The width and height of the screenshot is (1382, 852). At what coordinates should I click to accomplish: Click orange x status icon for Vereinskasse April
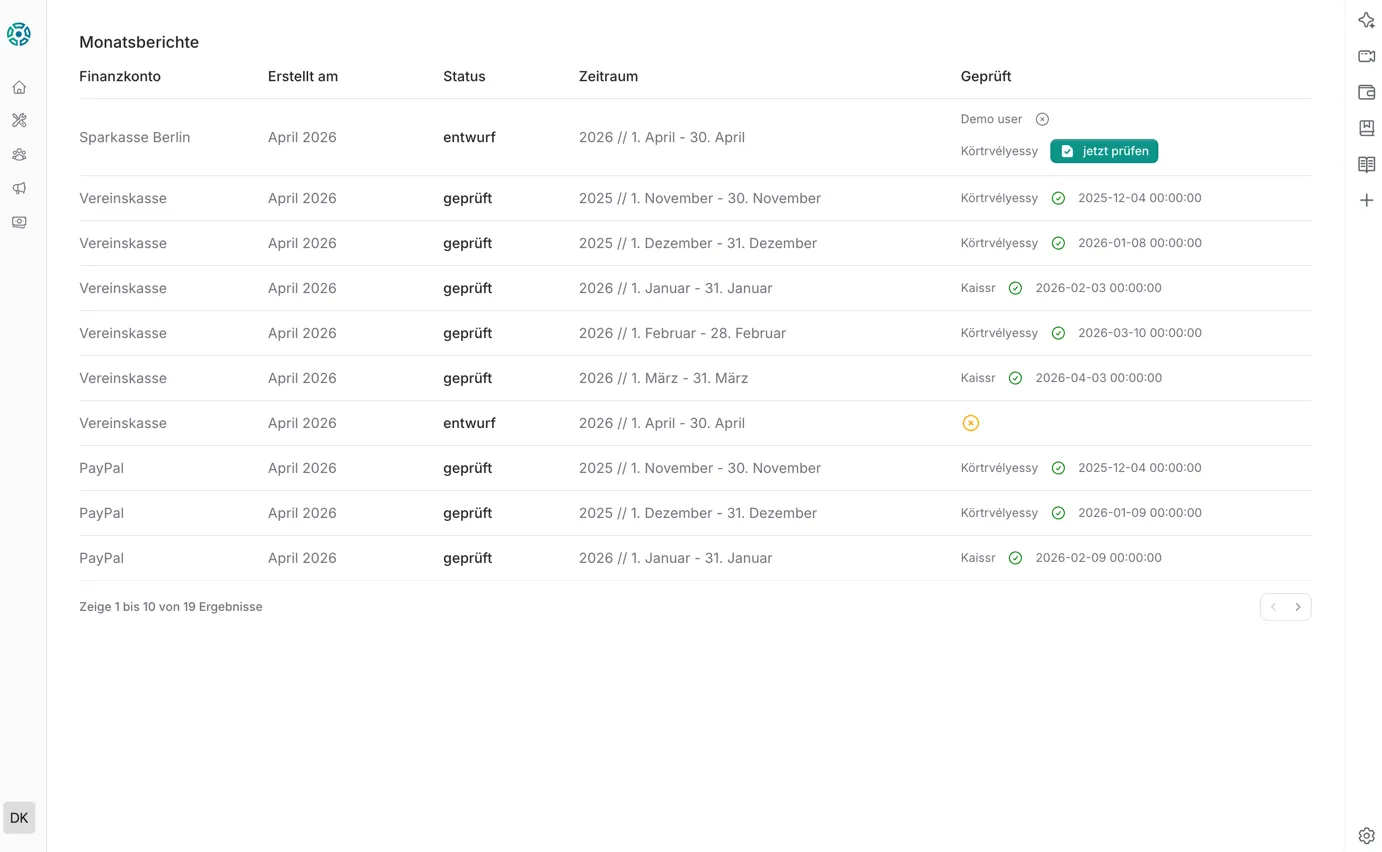(x=970, y=423)
